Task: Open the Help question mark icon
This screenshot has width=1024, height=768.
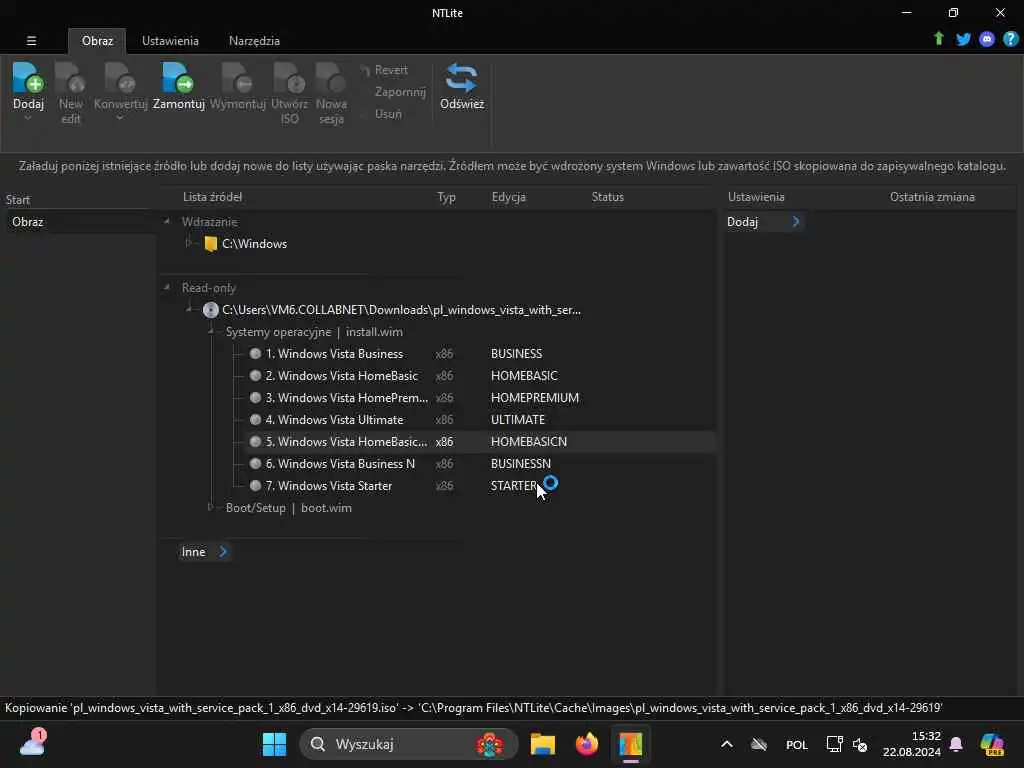Action: pyautogui.click(x=1010, y=39)
